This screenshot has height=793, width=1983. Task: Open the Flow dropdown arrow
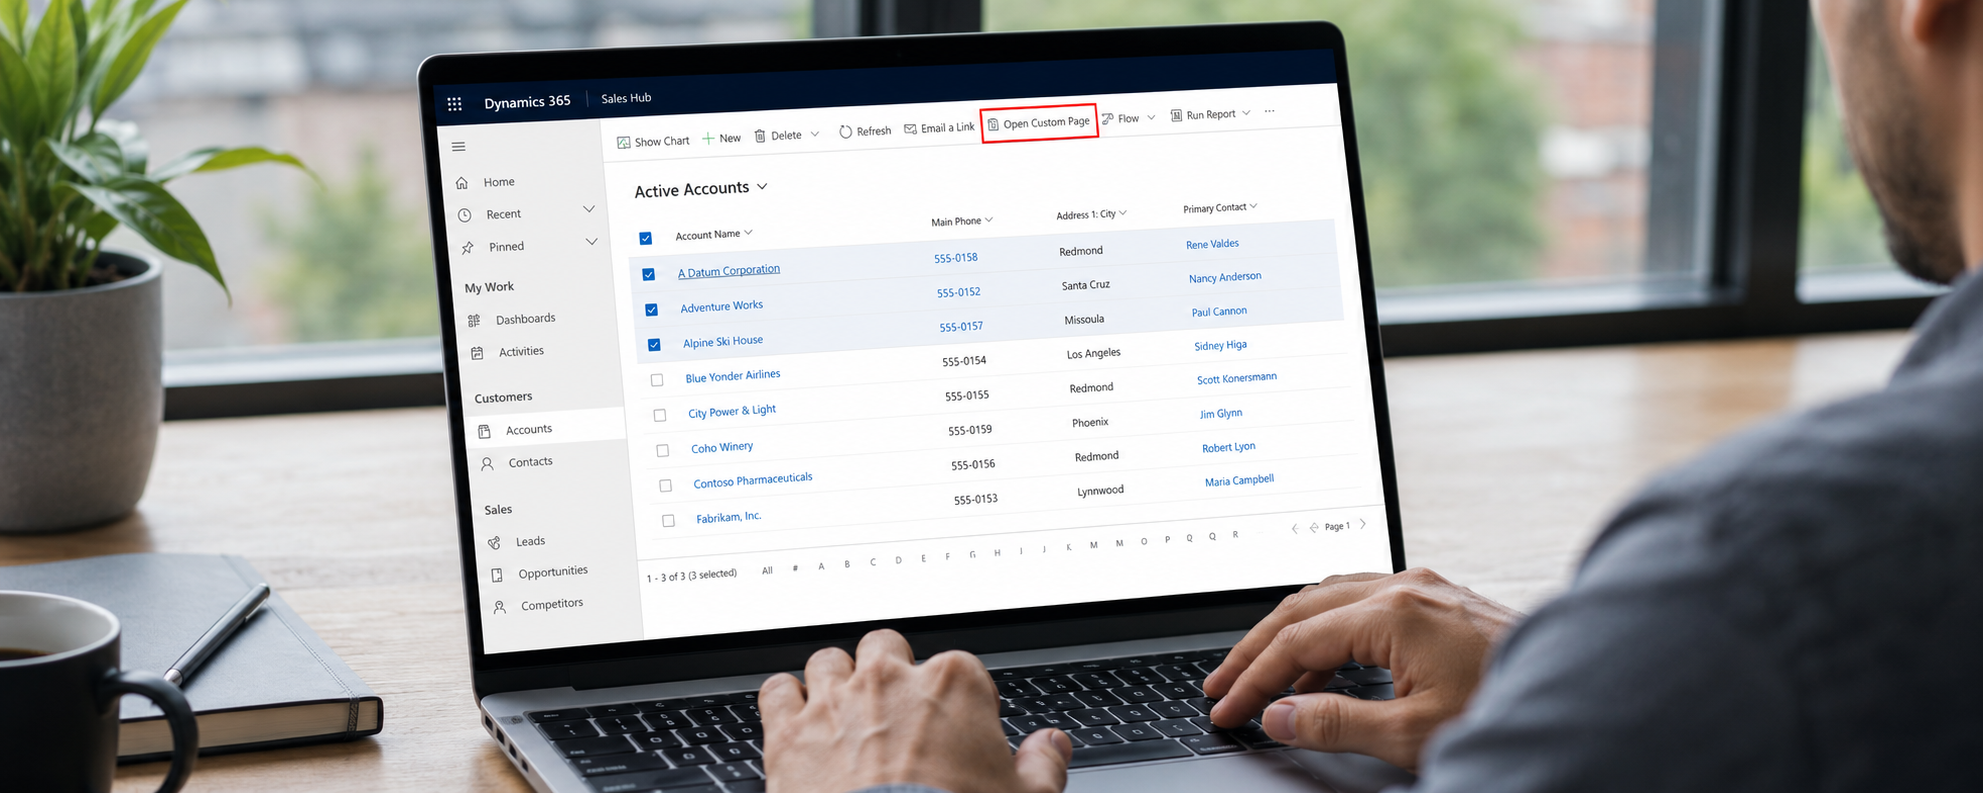coord(1151,117)
